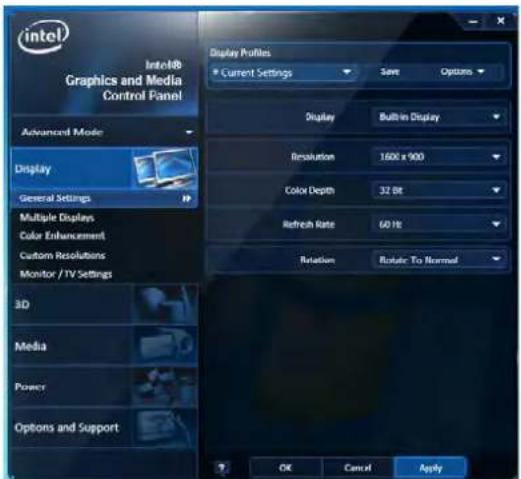The width and height of the screenshot is (521, 479).
Task: Click the Refresh Rate label
Action: [x=308, y=224]
